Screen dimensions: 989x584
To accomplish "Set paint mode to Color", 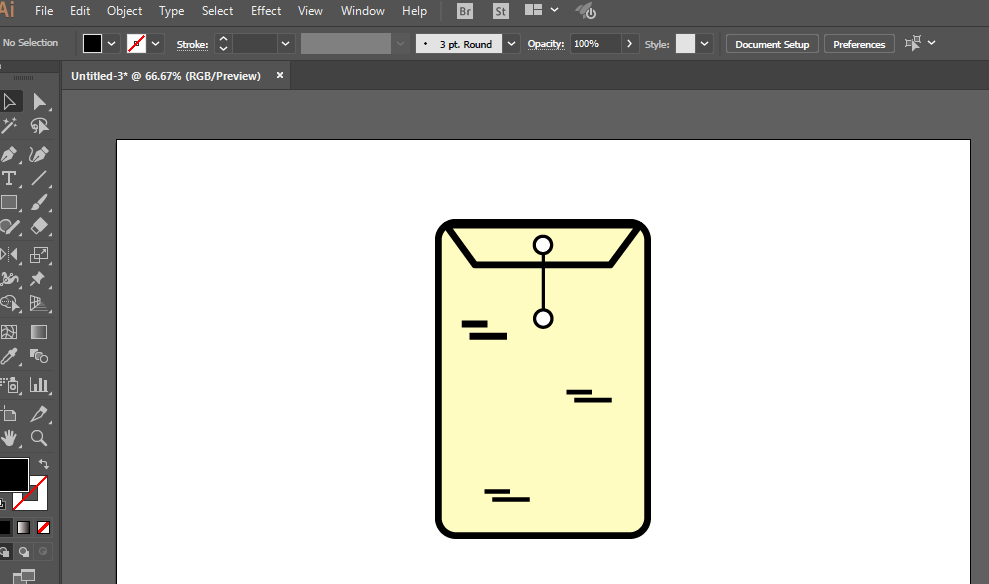I will [x=5, y=527].
